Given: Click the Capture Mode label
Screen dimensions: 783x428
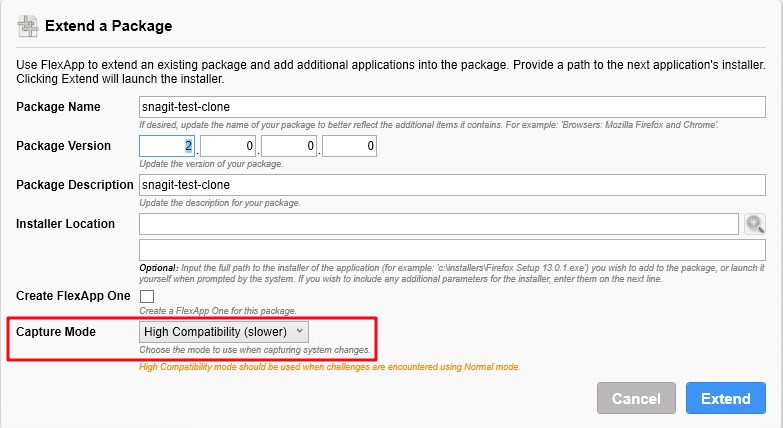Looking at the screenshot, I should pos(55,332).
